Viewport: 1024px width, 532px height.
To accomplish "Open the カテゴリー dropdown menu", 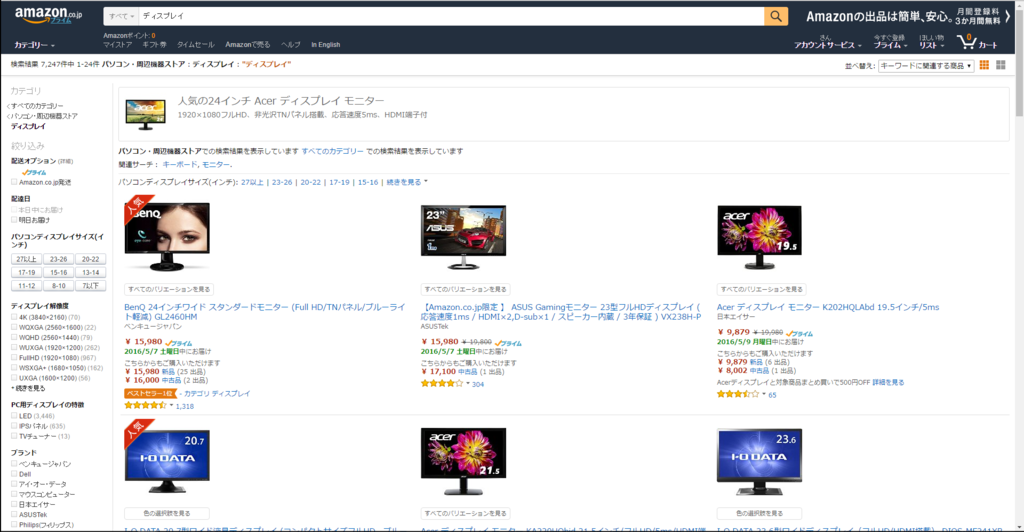I will pyautogui.click(x=35, y=45).
